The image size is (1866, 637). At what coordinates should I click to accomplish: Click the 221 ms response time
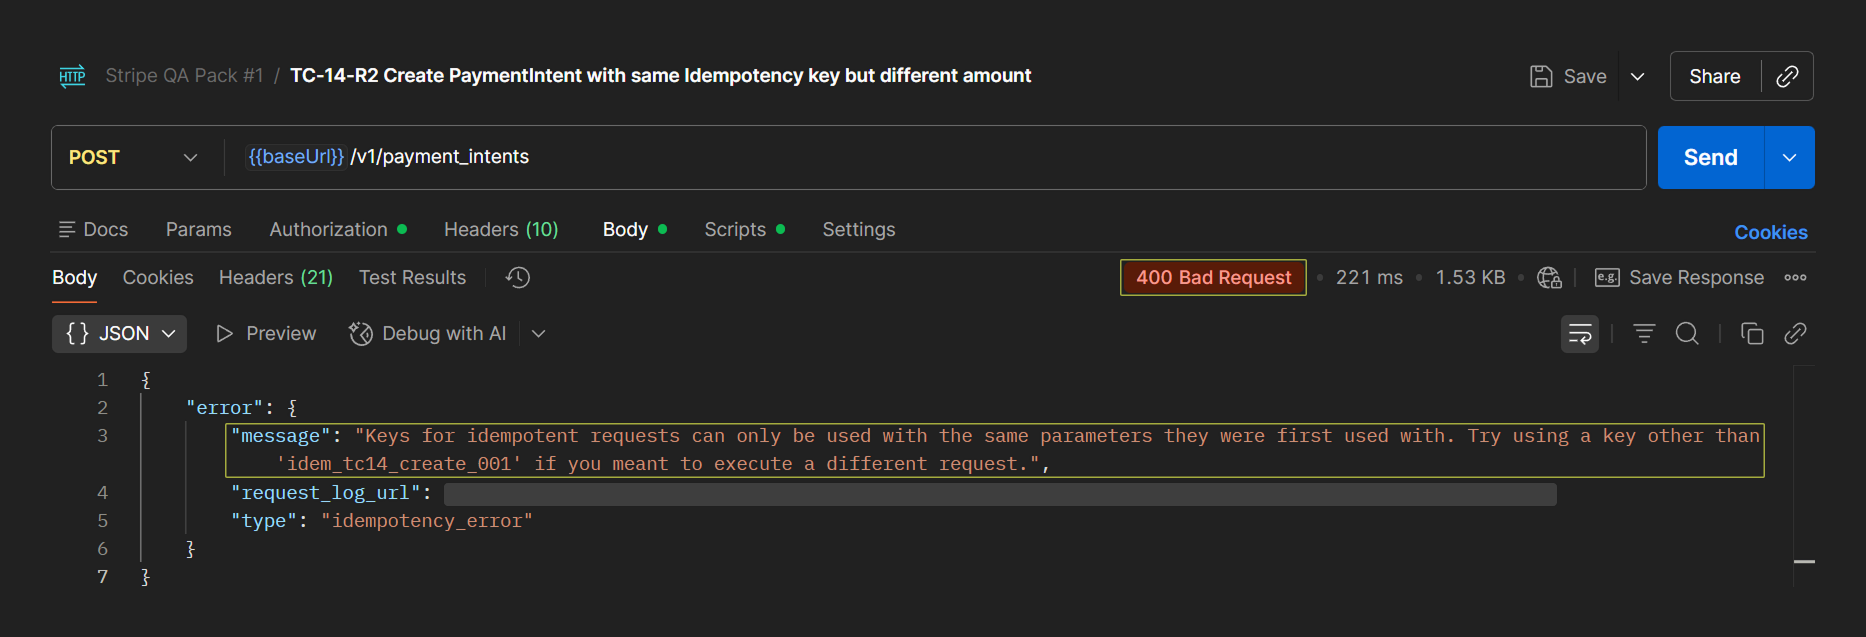coord(1369,278)
